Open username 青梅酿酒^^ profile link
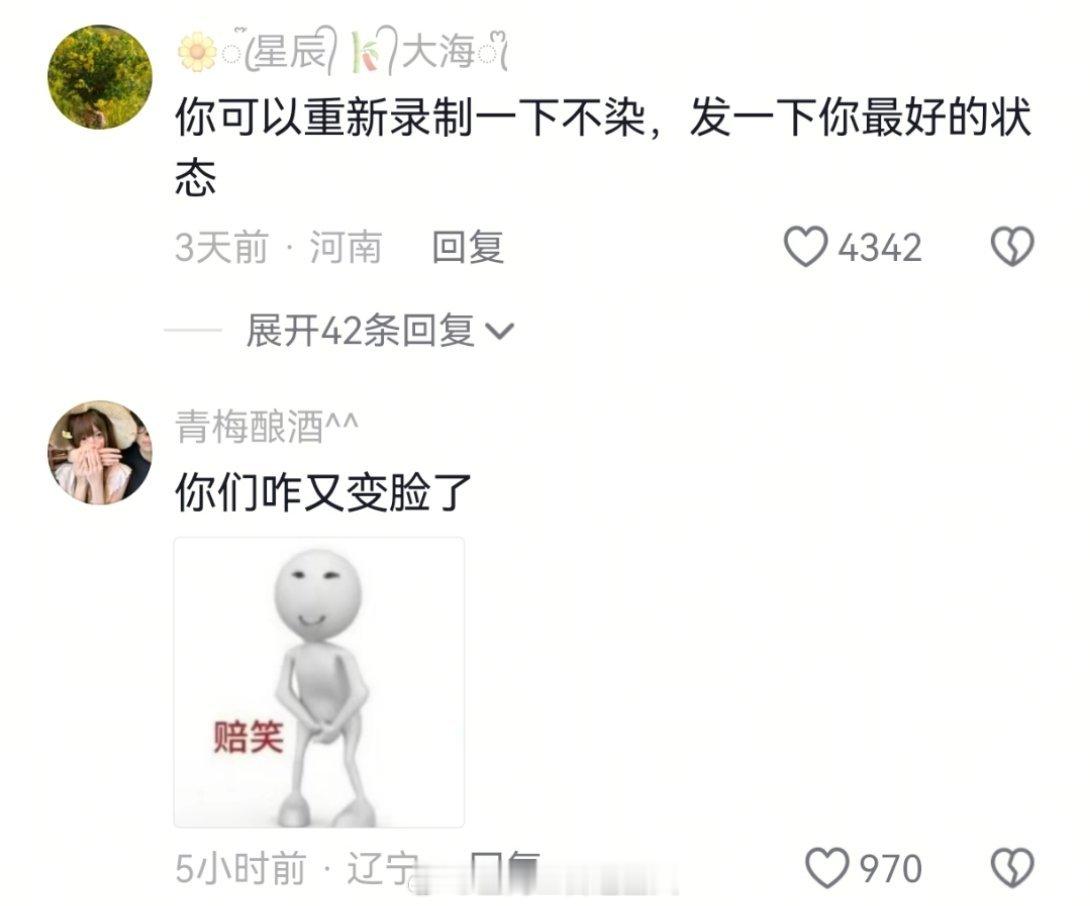1090x906 pixels. point(267,426)
